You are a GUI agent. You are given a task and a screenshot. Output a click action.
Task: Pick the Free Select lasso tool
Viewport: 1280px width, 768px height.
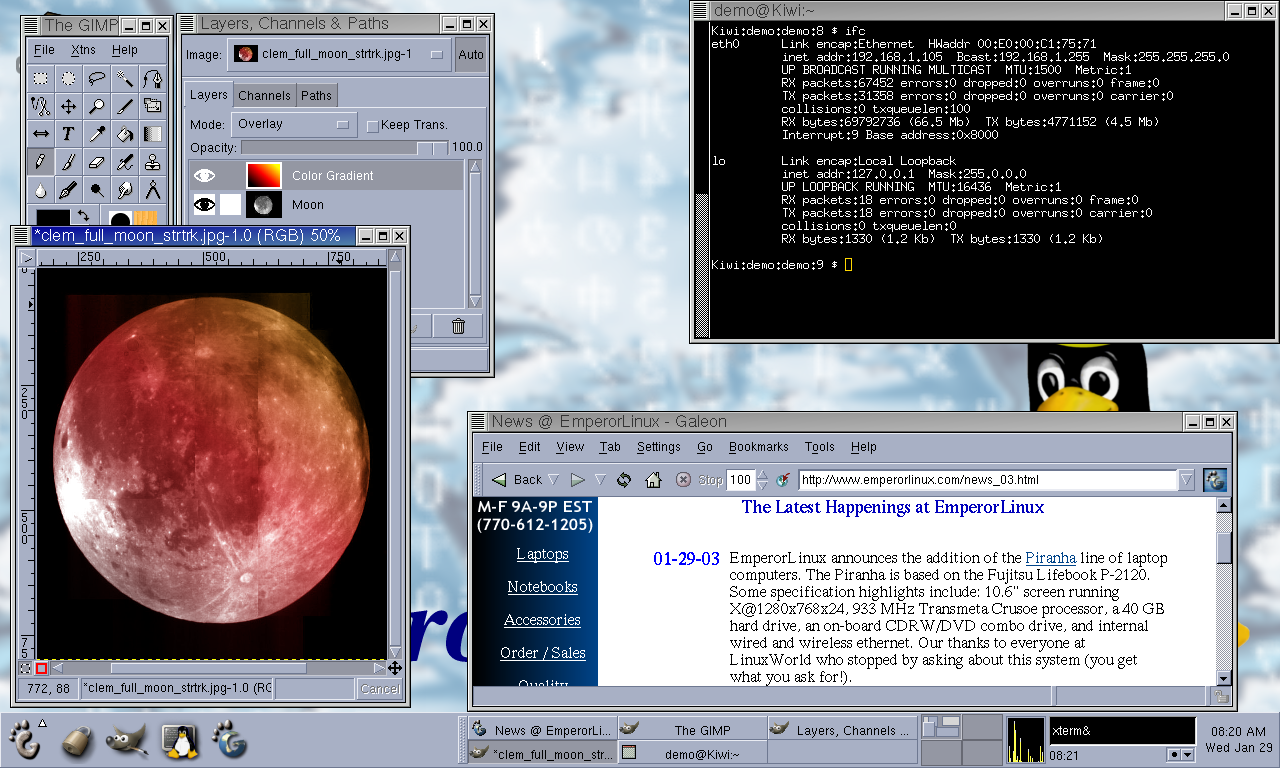pyautogui.click(x=96, y=77)
